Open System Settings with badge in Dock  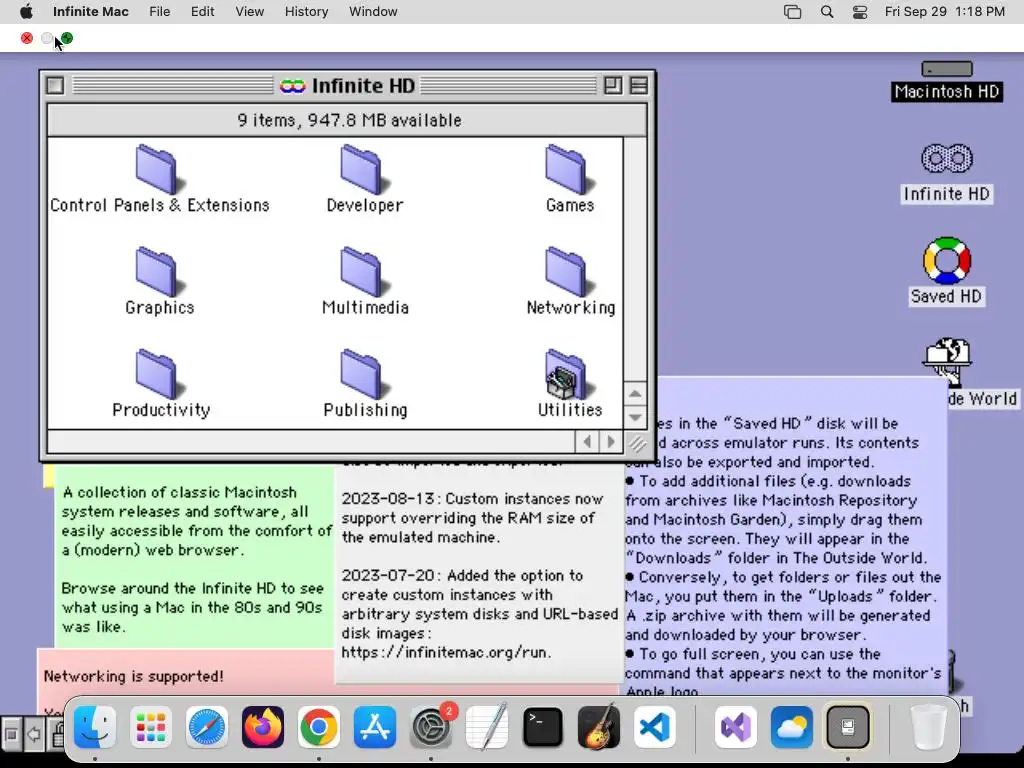tap(431, 727)
